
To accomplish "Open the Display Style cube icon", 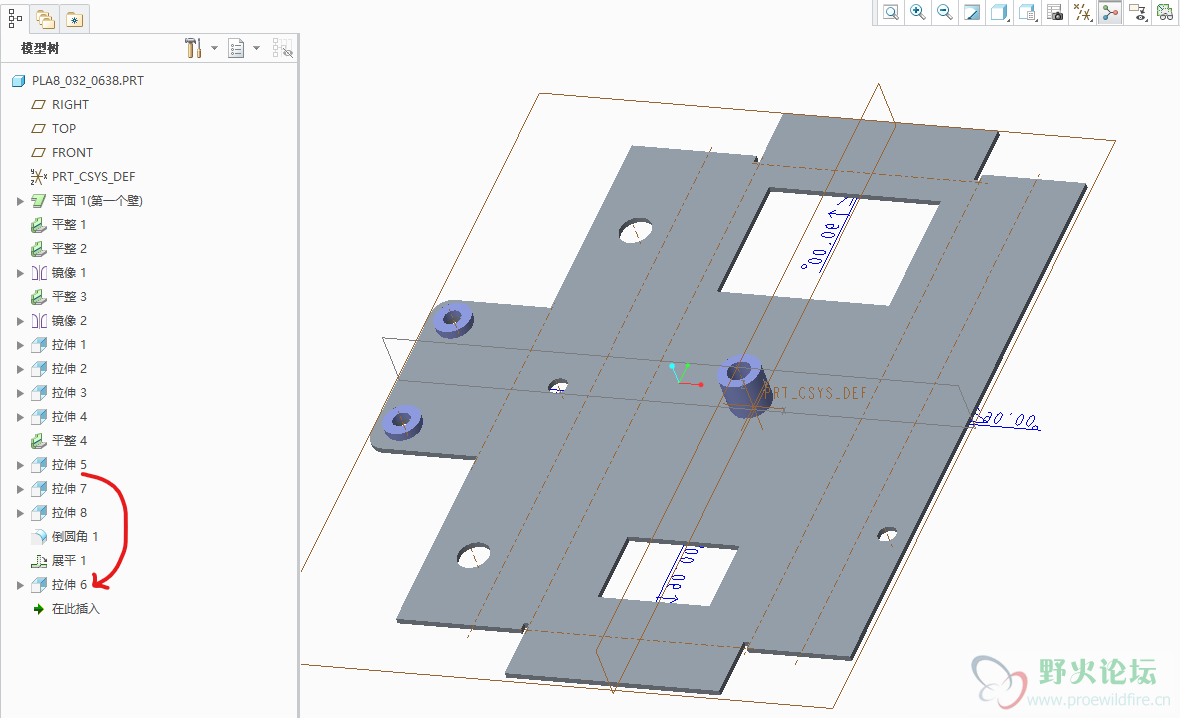I will tap(999, 12).
